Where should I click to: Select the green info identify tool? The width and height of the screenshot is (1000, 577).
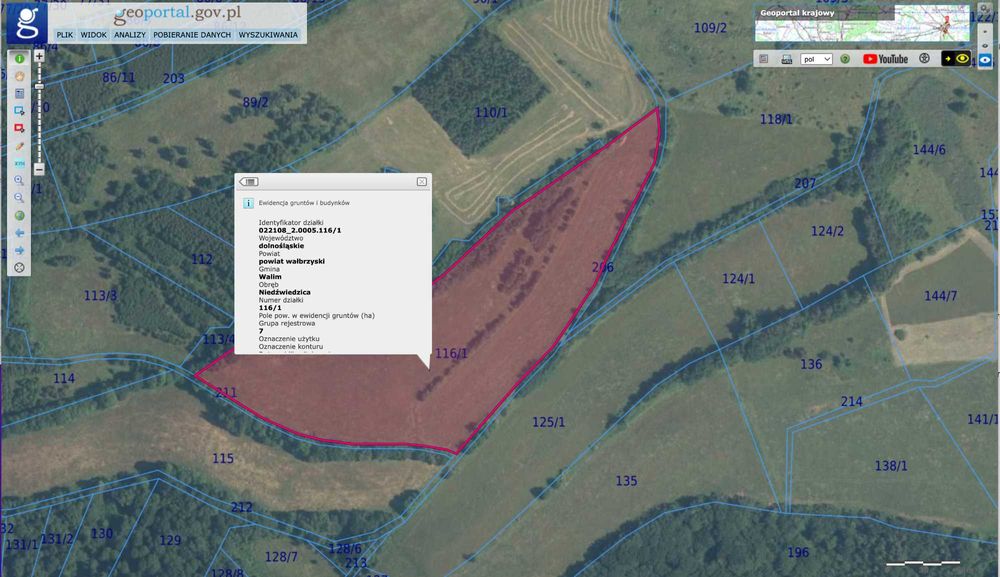pyautogui.click(x=19, y=59)
